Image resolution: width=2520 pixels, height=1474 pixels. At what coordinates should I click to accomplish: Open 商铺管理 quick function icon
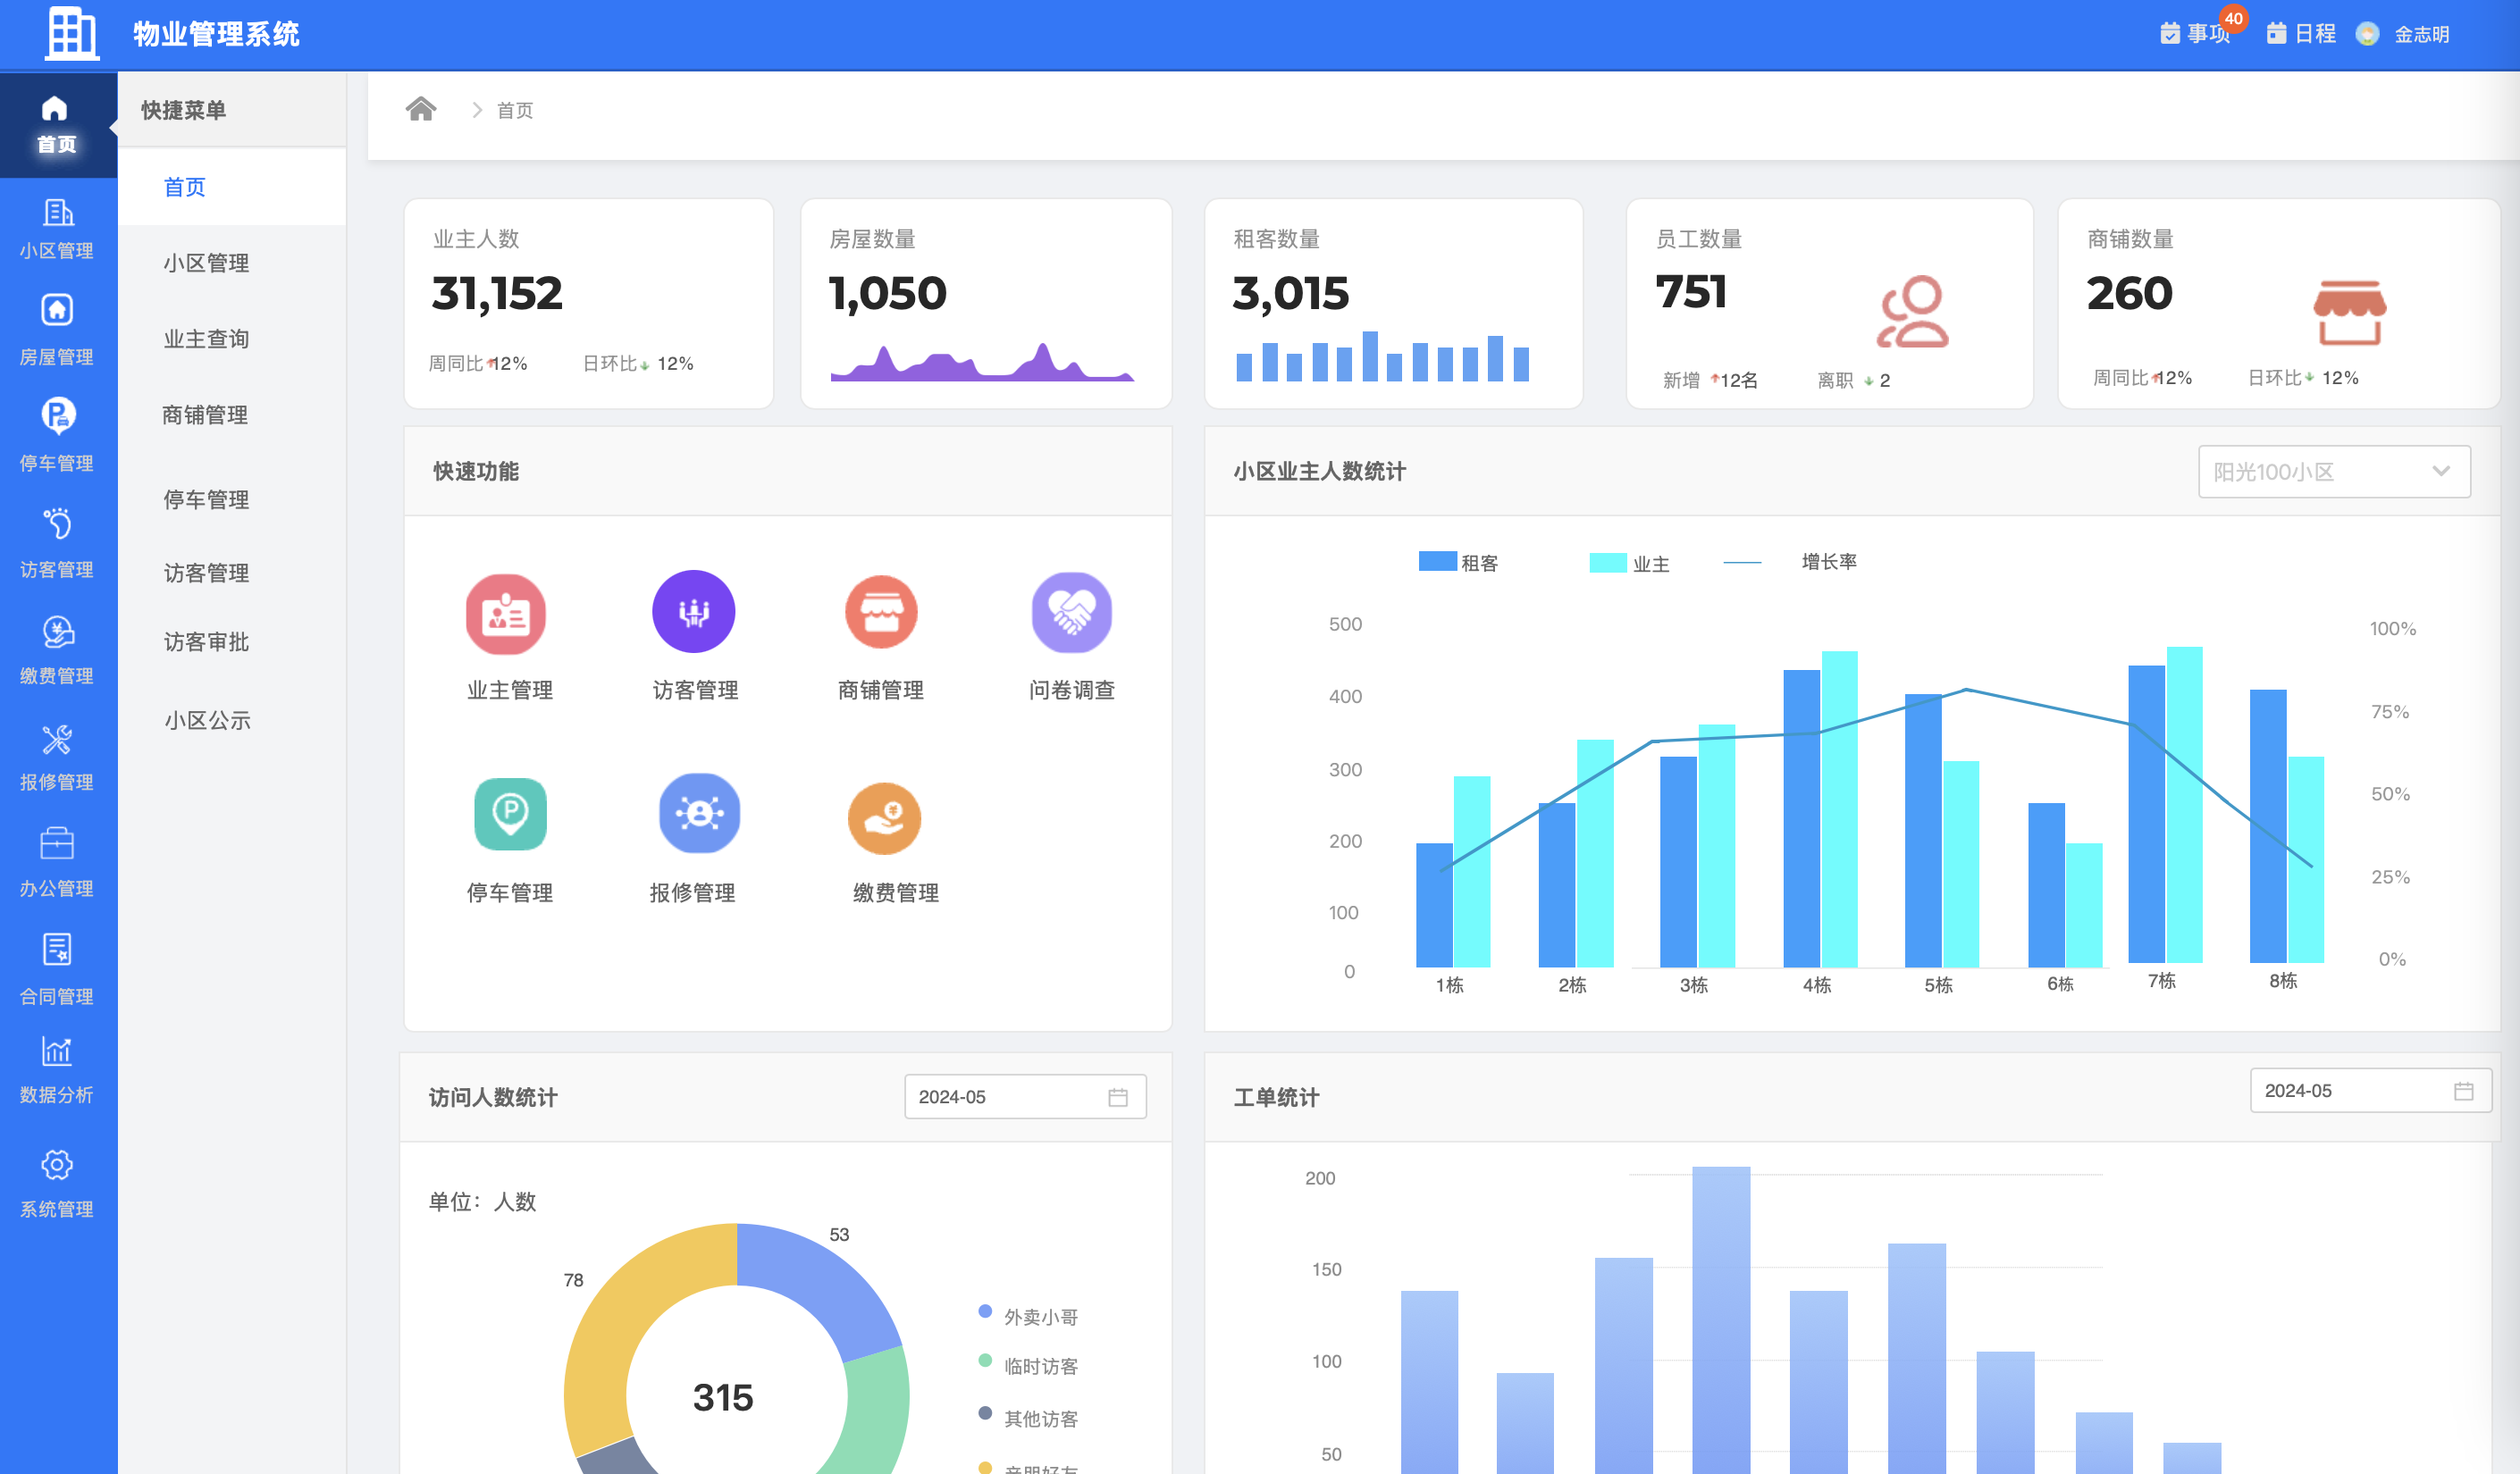tap(881, 612)
